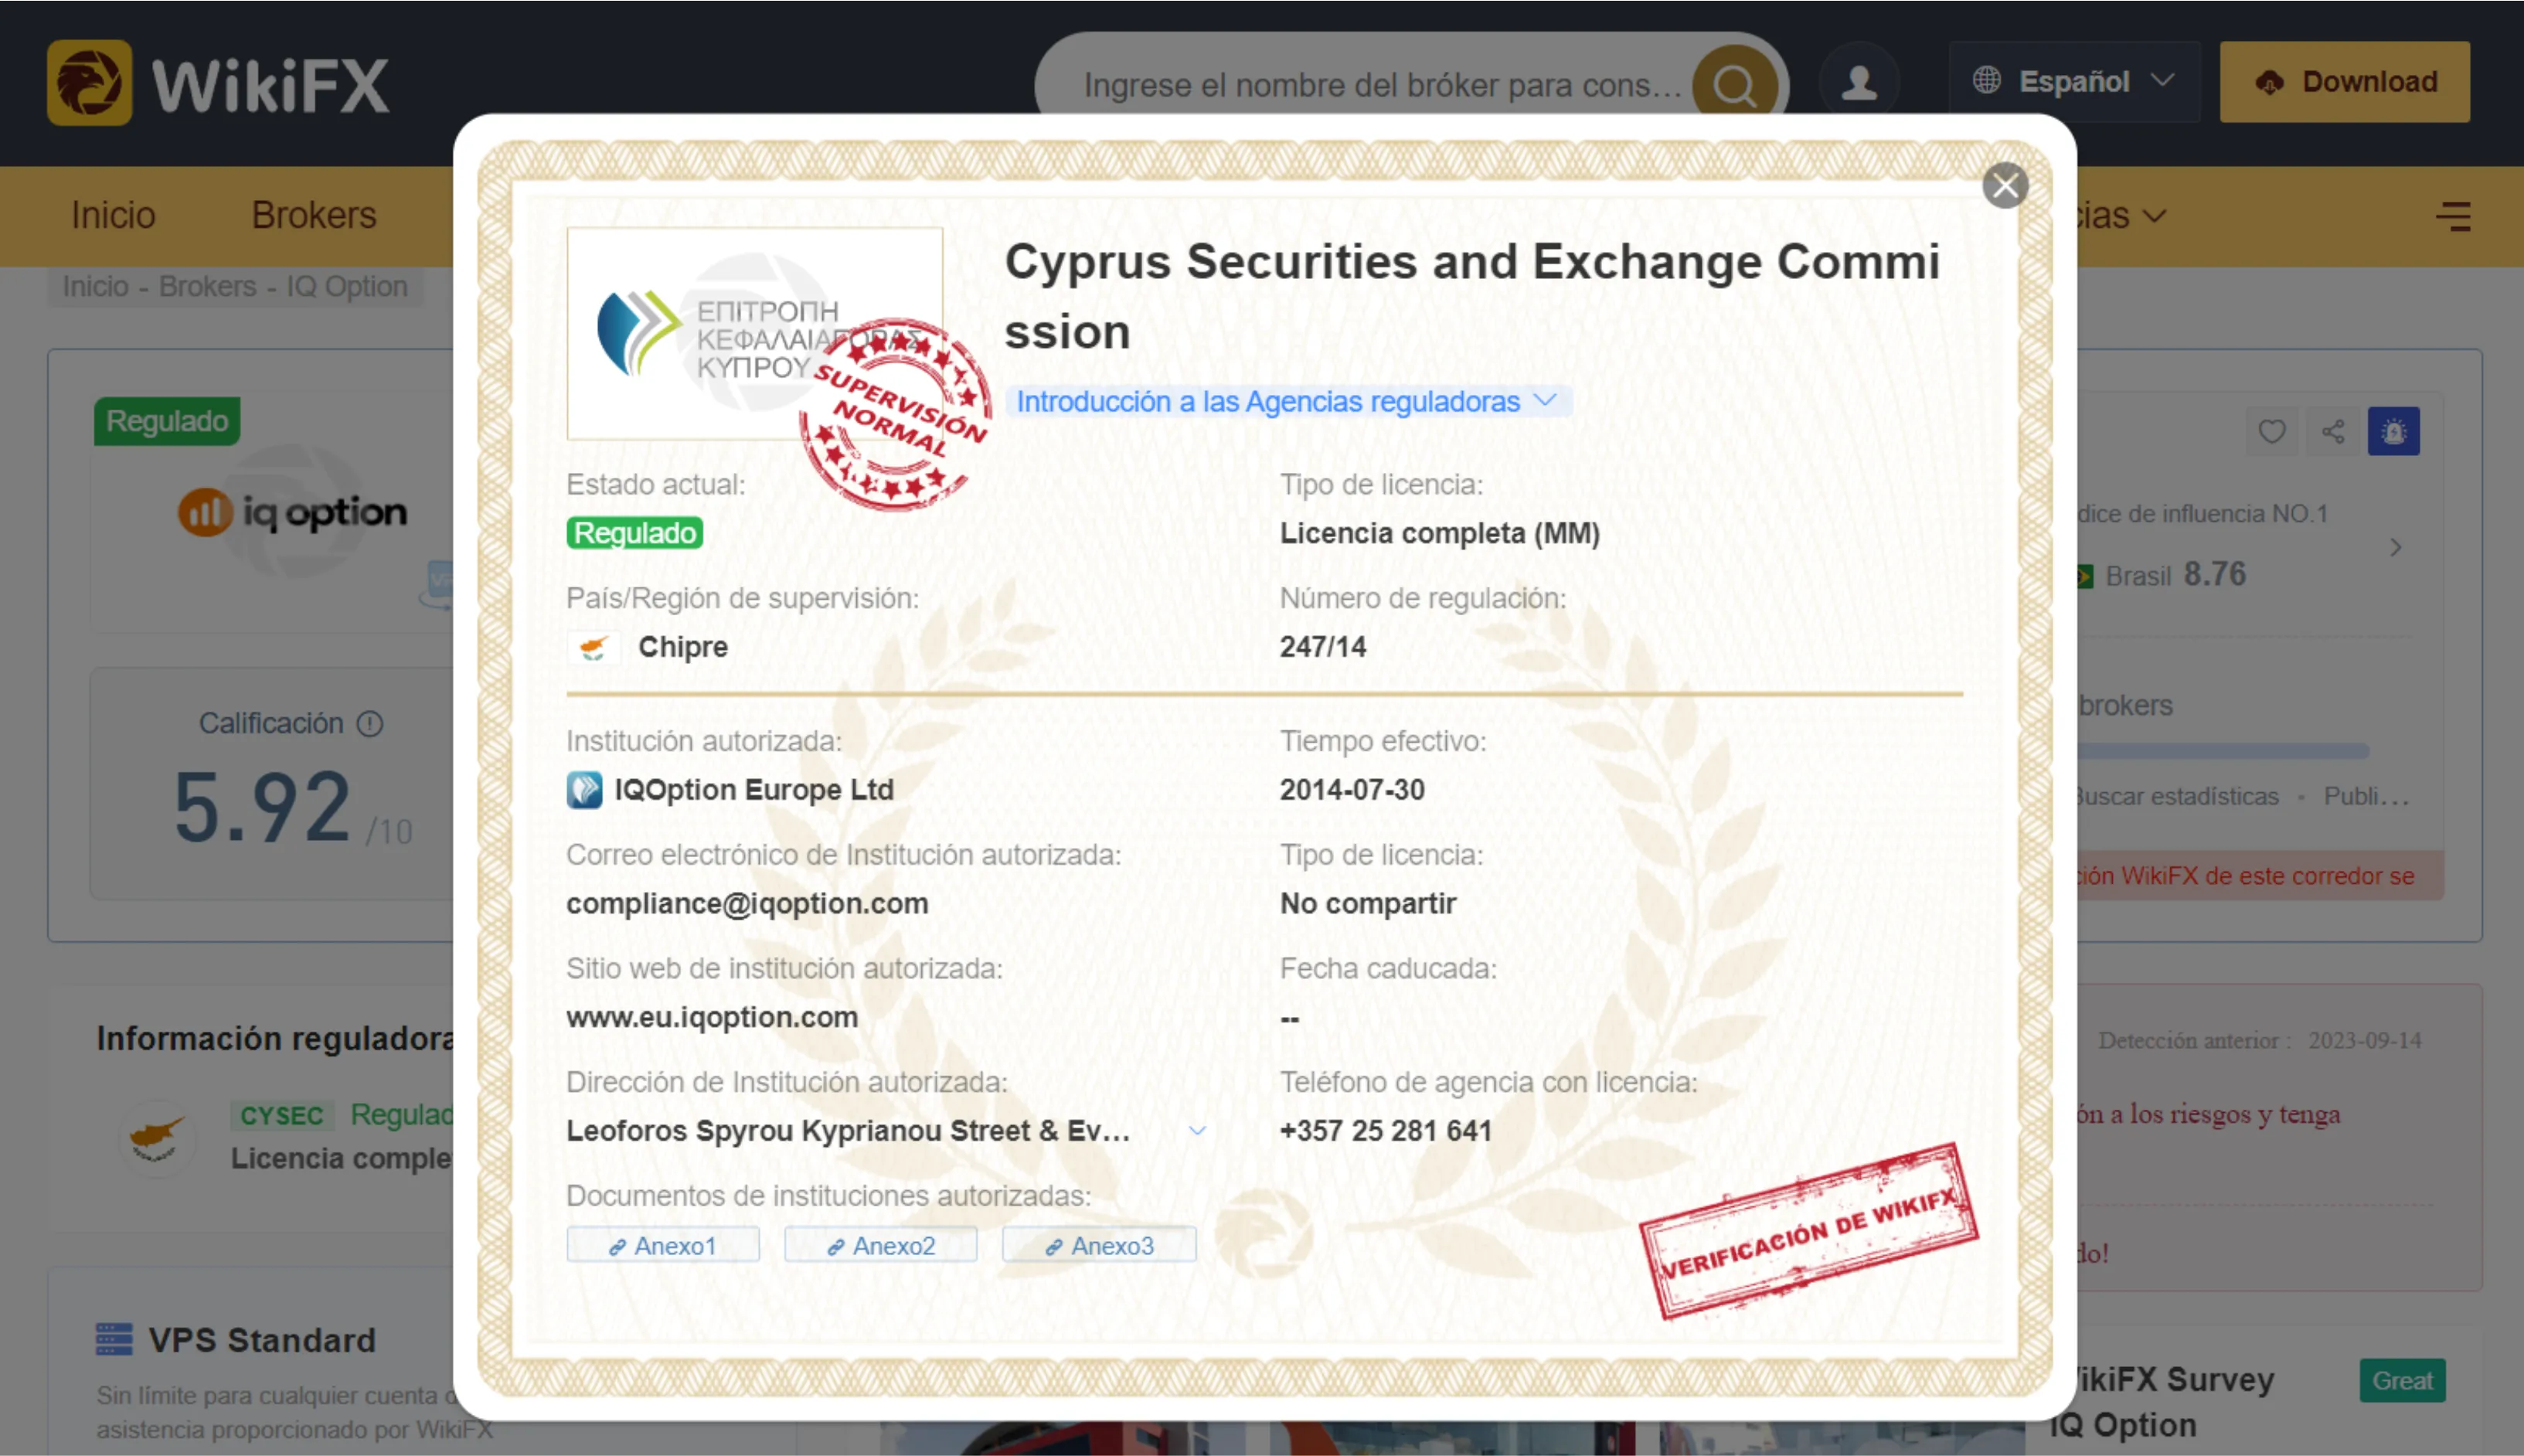Open the Brokers menu item

coord(314,216)
